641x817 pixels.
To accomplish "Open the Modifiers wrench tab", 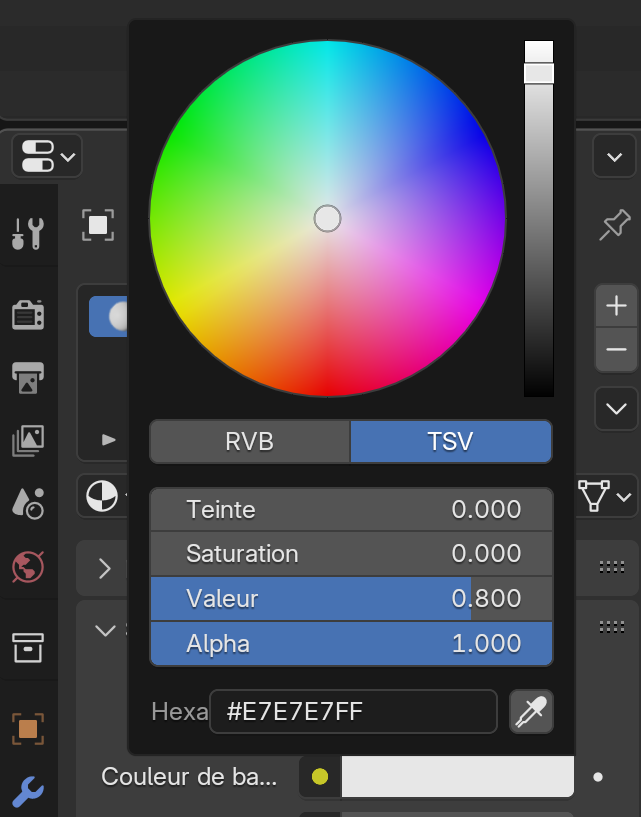I will coord(28,792).
